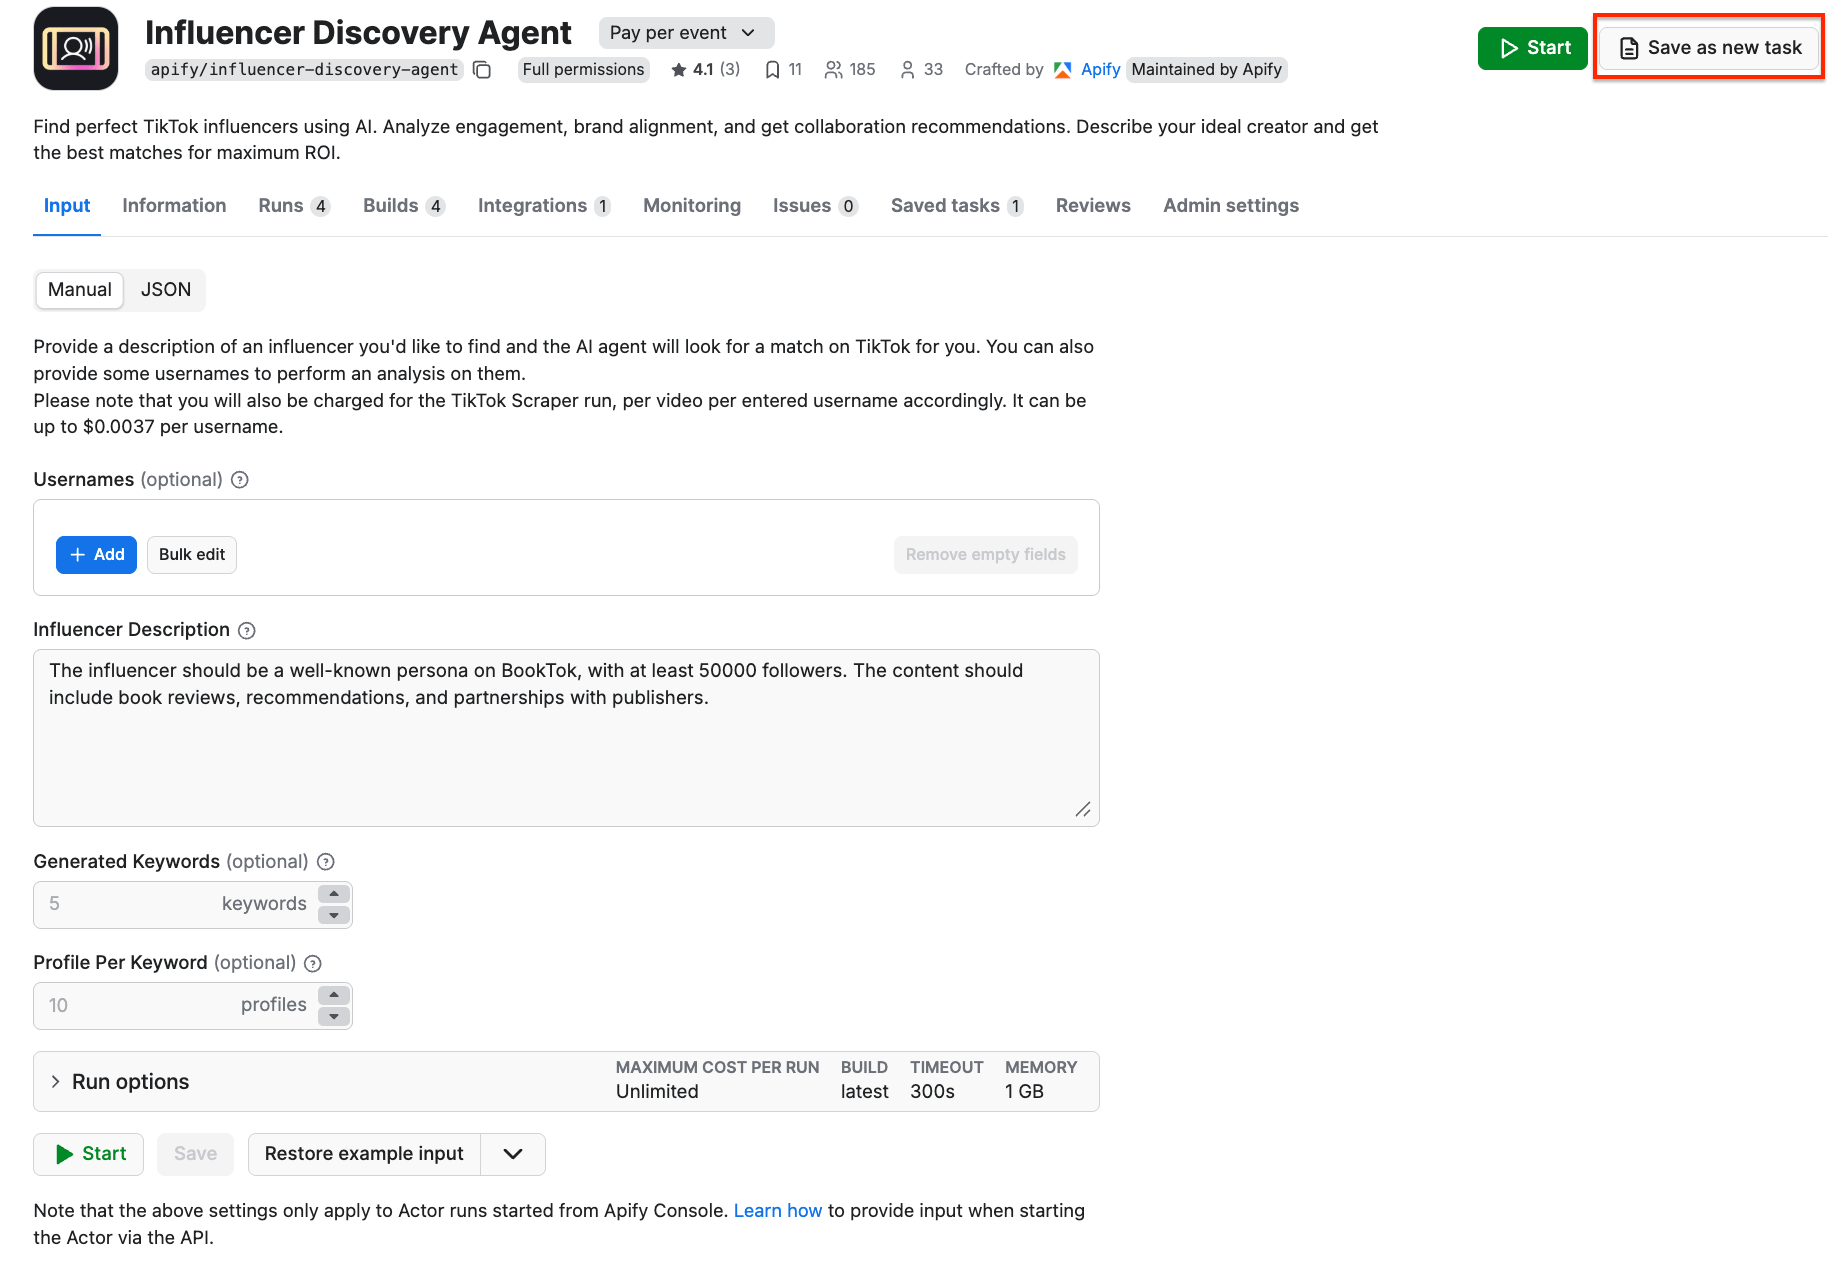Image resolution: width=1828 pixels, height=1272 pixels.
Task: Open the Apify logo next to Crafted by
Action: click(x=1062, y=69)
